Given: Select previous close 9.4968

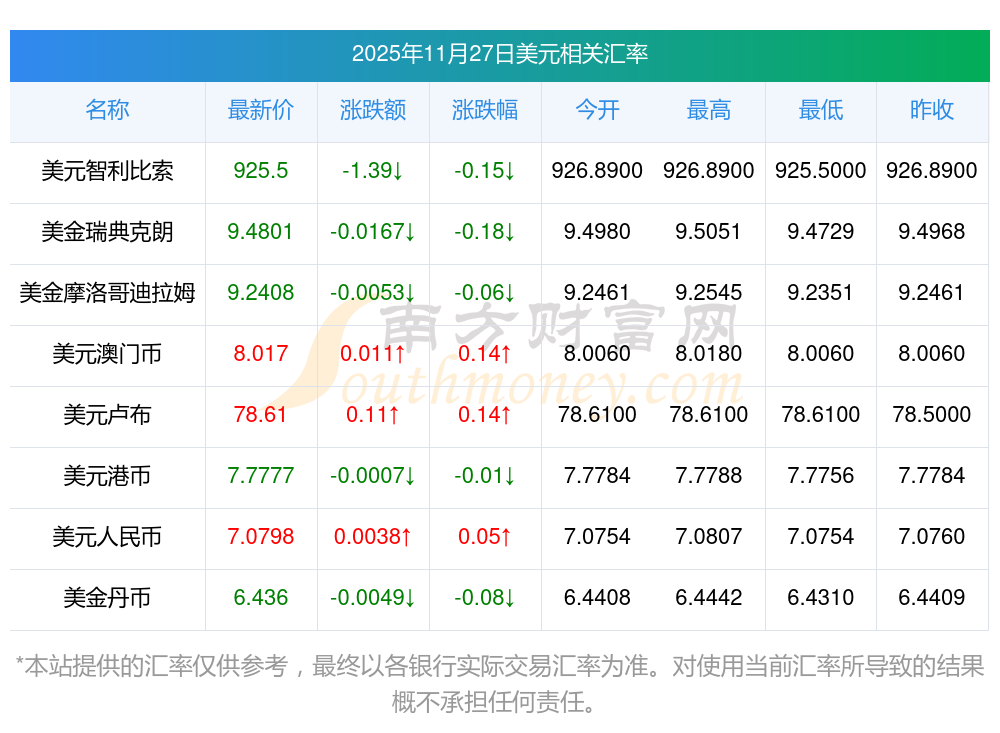Looking at the screenshot, I should pos(932,232).
